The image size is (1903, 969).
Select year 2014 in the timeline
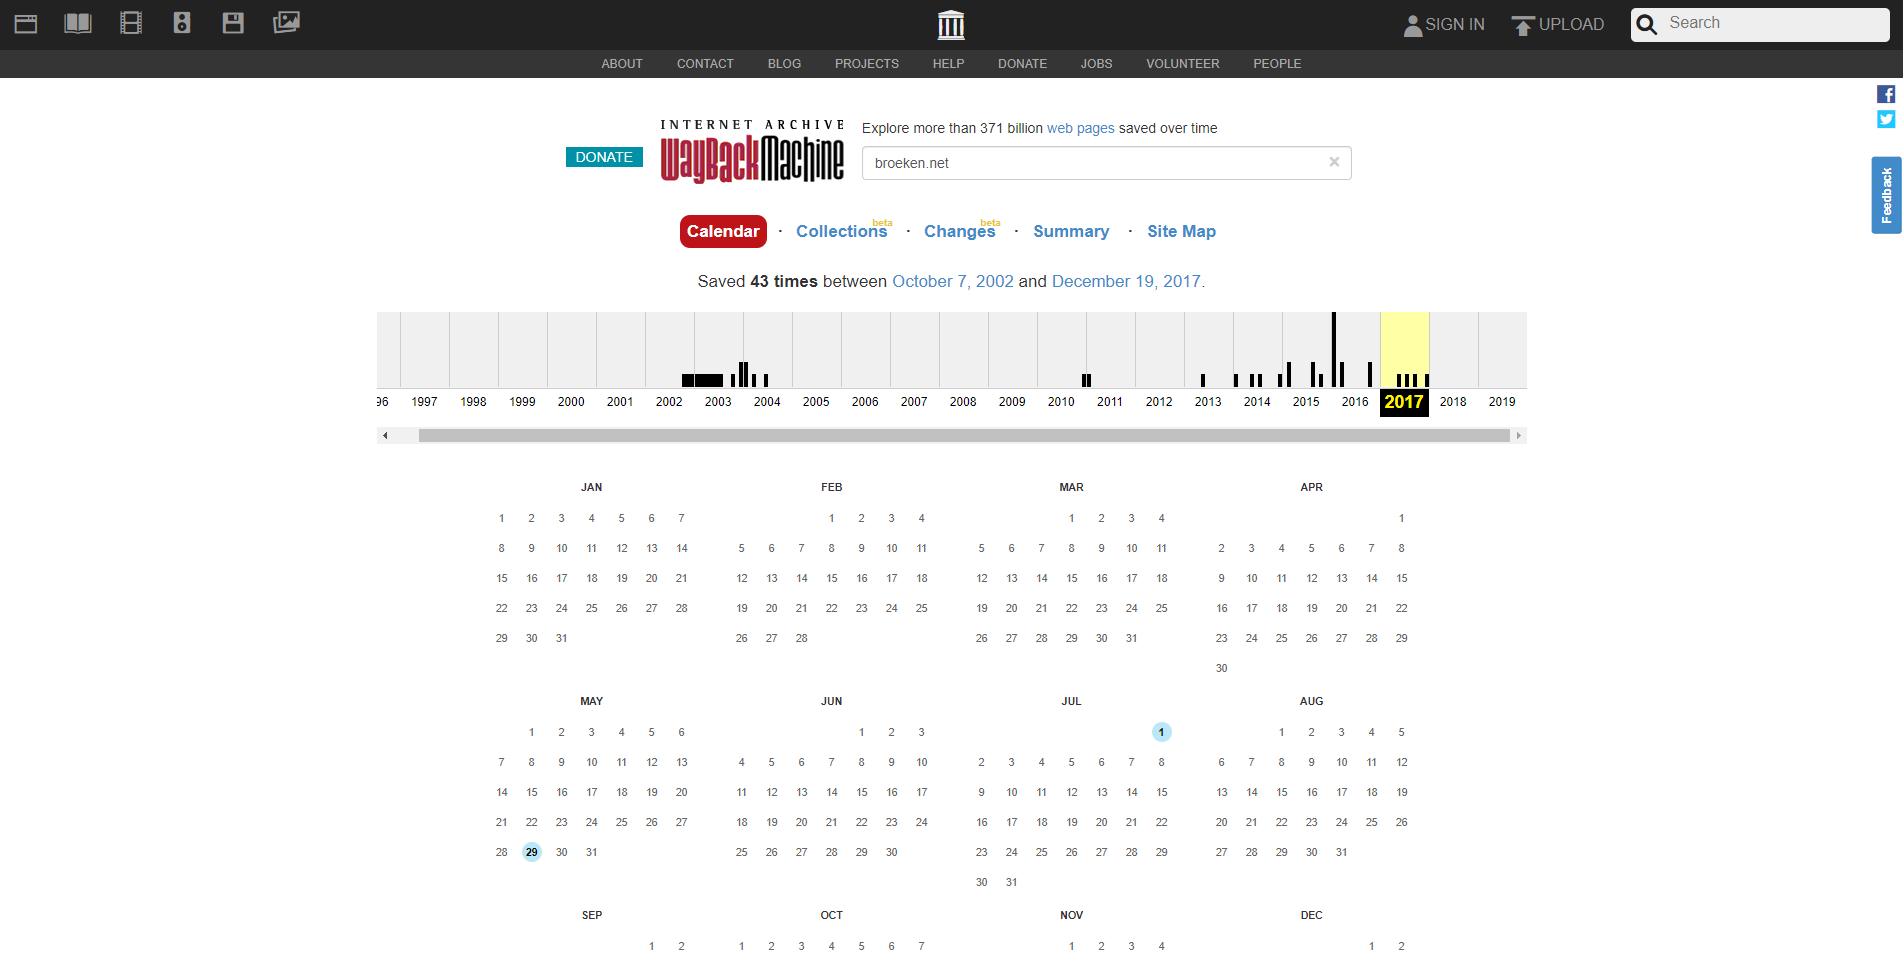[1257, 402]
